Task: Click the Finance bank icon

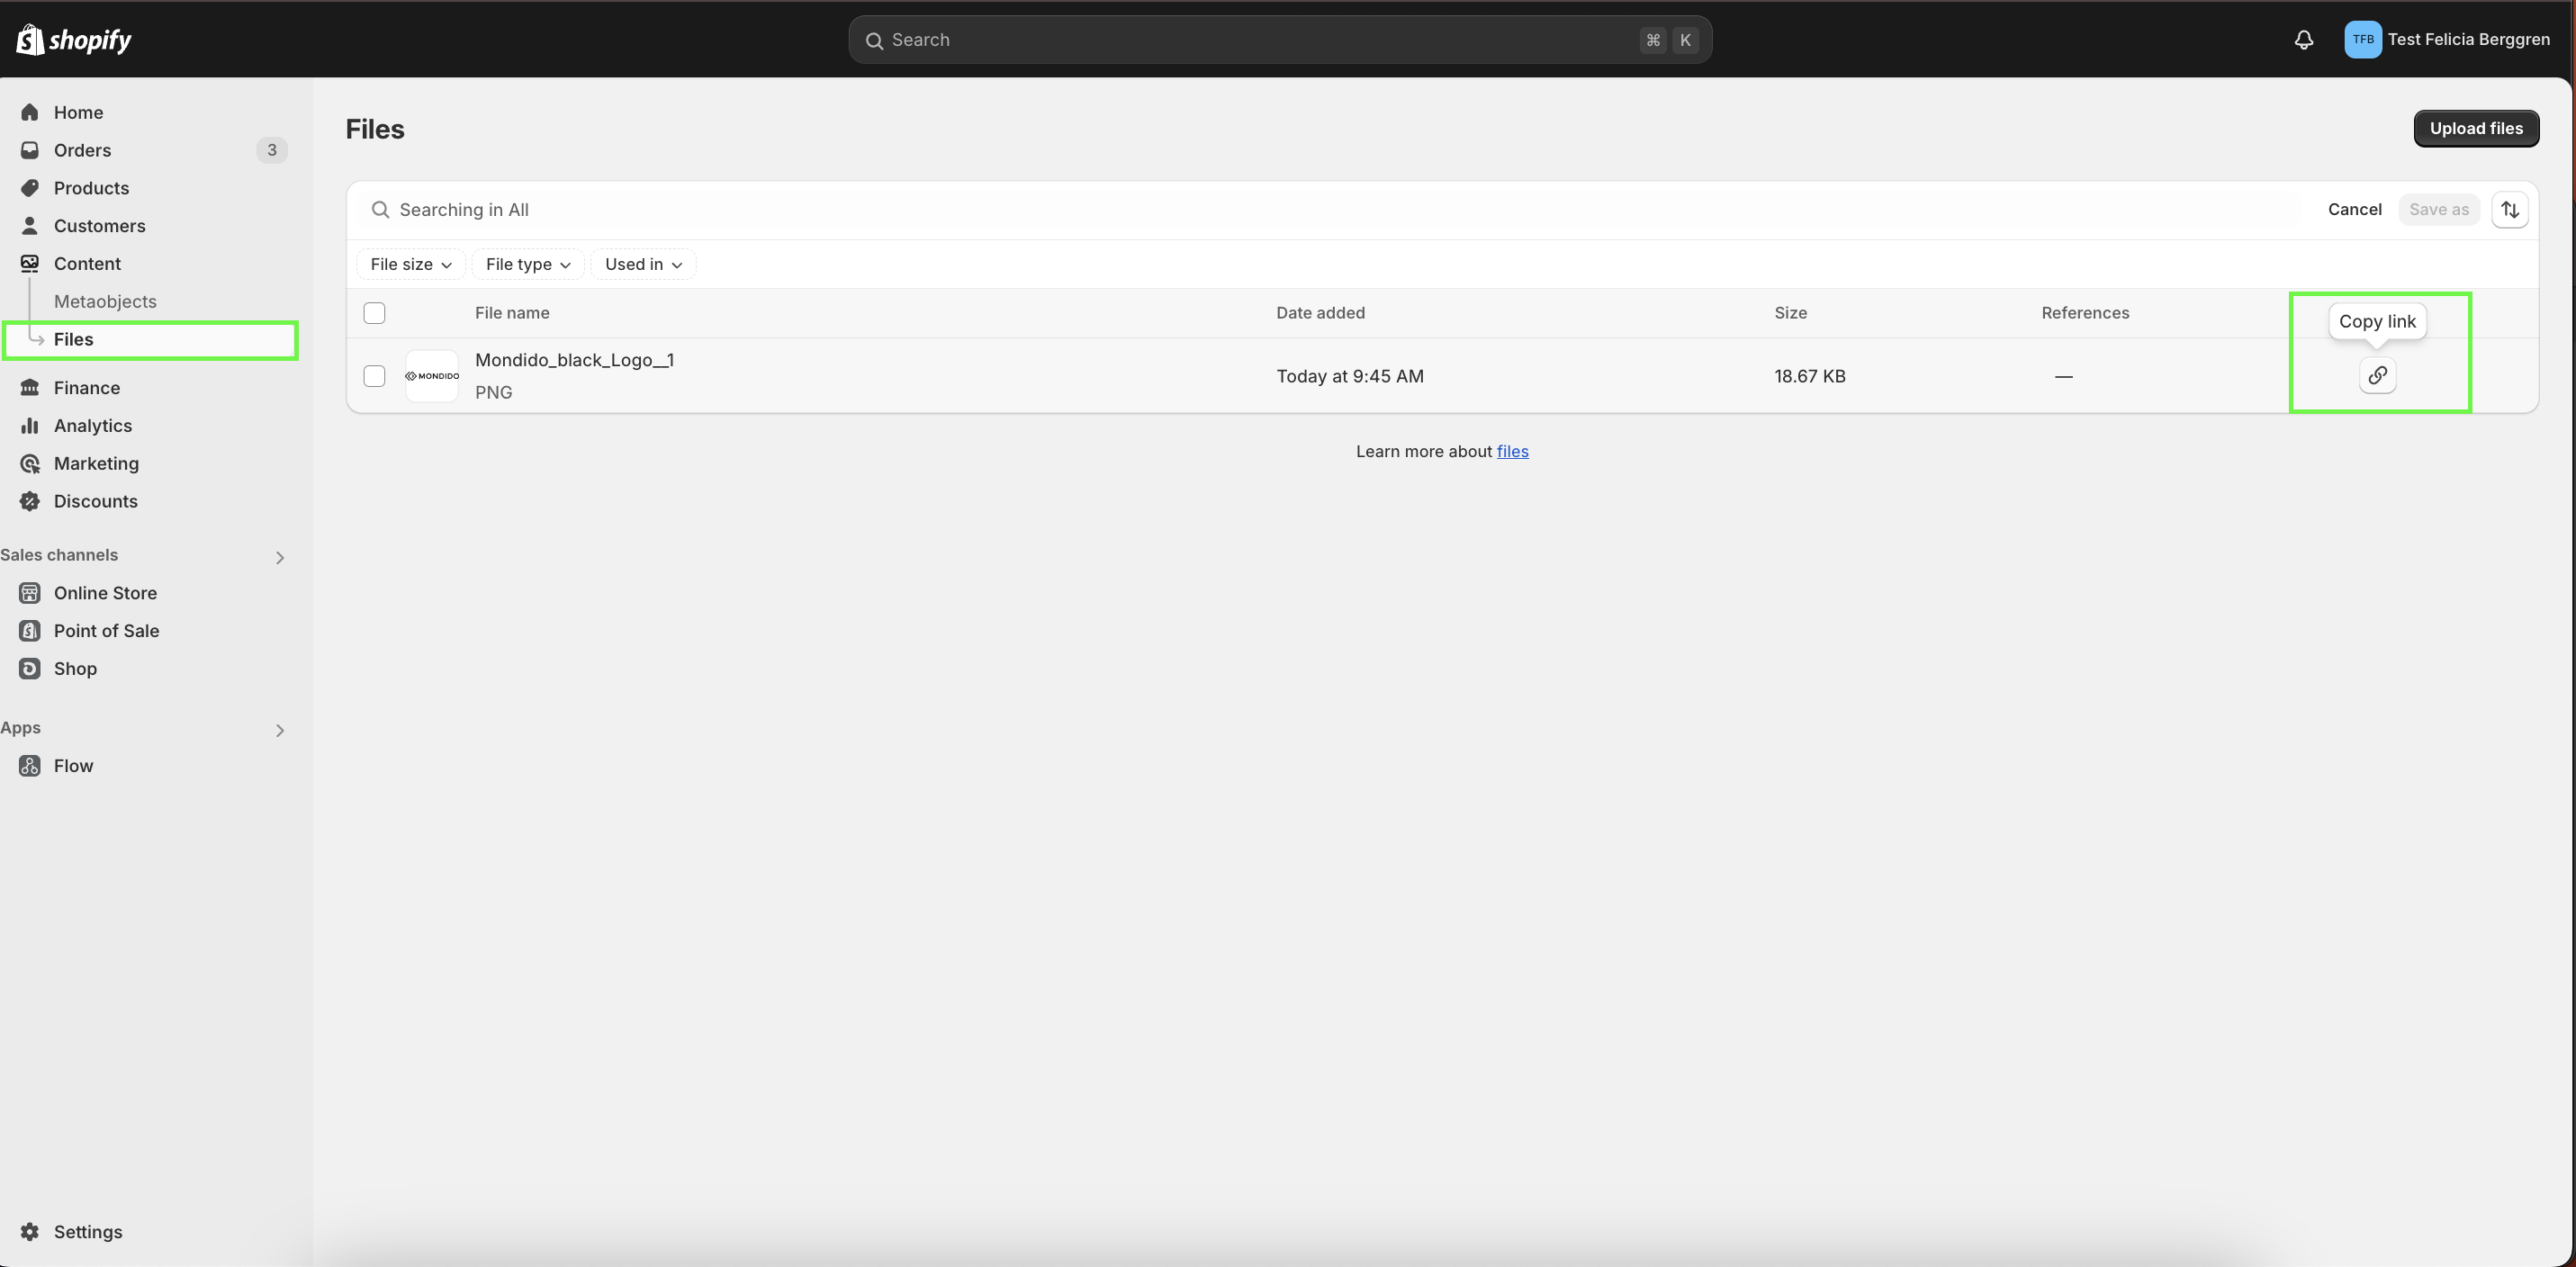Action: pyautogui.click(x=30, y=388)
